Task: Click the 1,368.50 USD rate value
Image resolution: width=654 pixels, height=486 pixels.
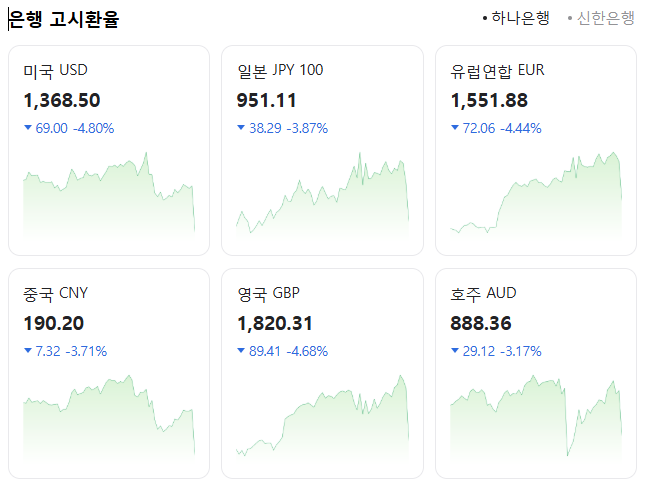Action: 62,101
